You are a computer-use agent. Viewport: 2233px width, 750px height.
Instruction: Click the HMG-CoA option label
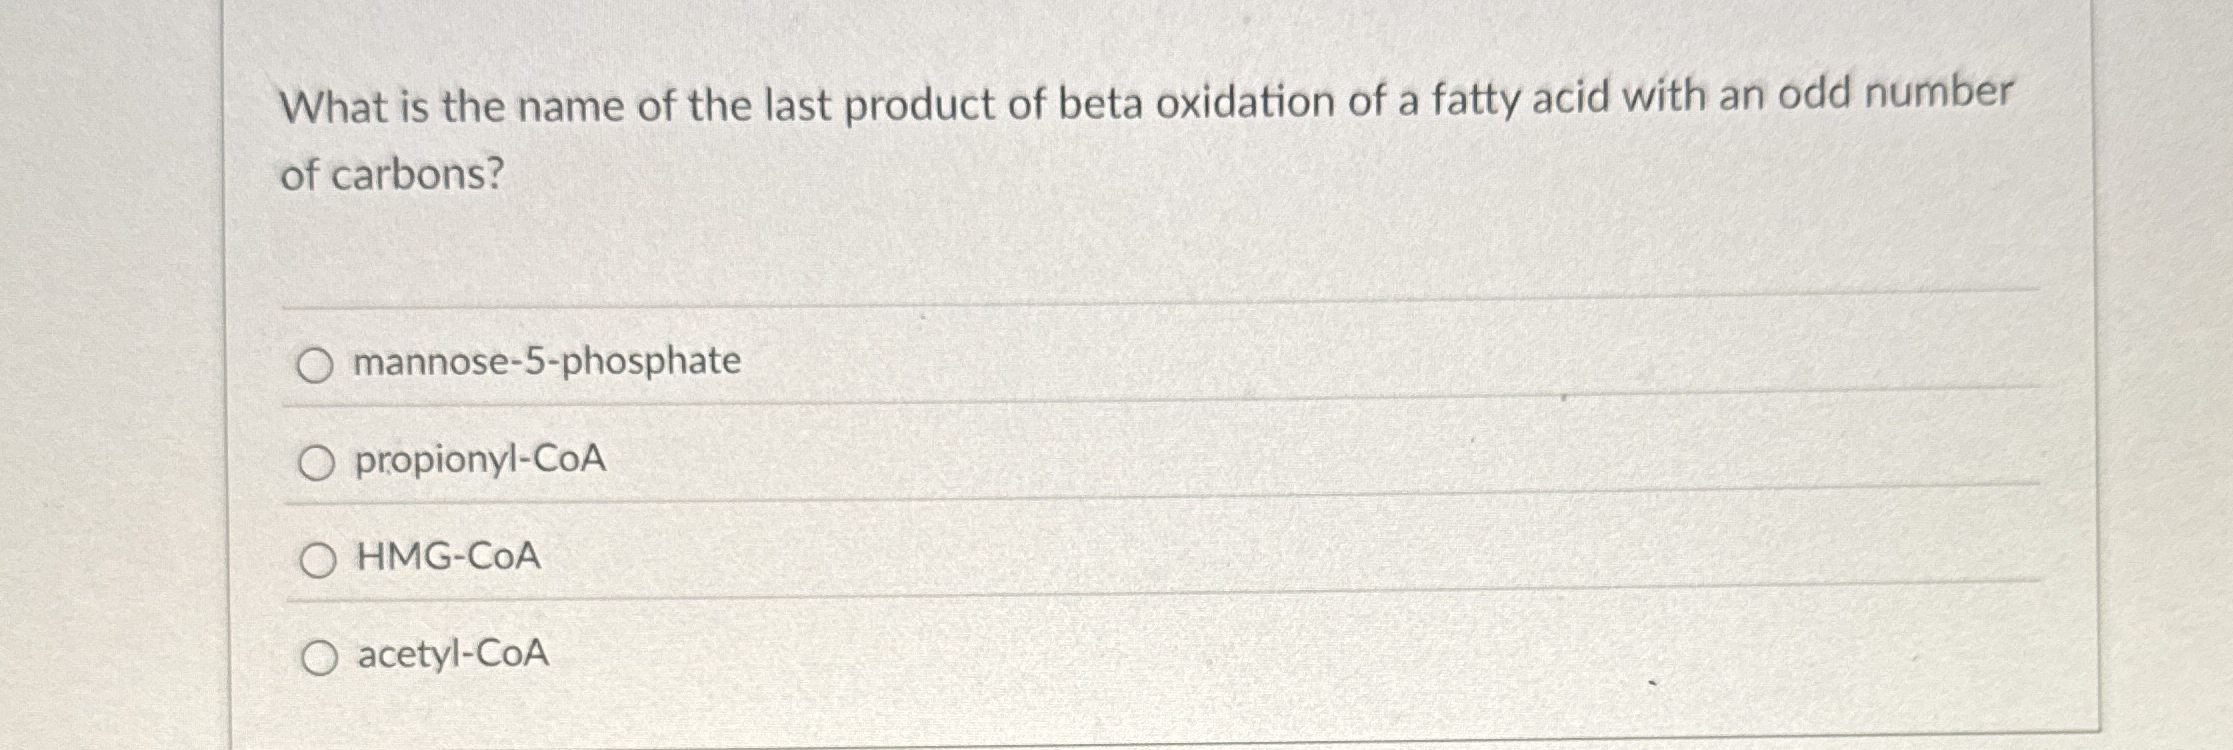click(x=450, y=557)
